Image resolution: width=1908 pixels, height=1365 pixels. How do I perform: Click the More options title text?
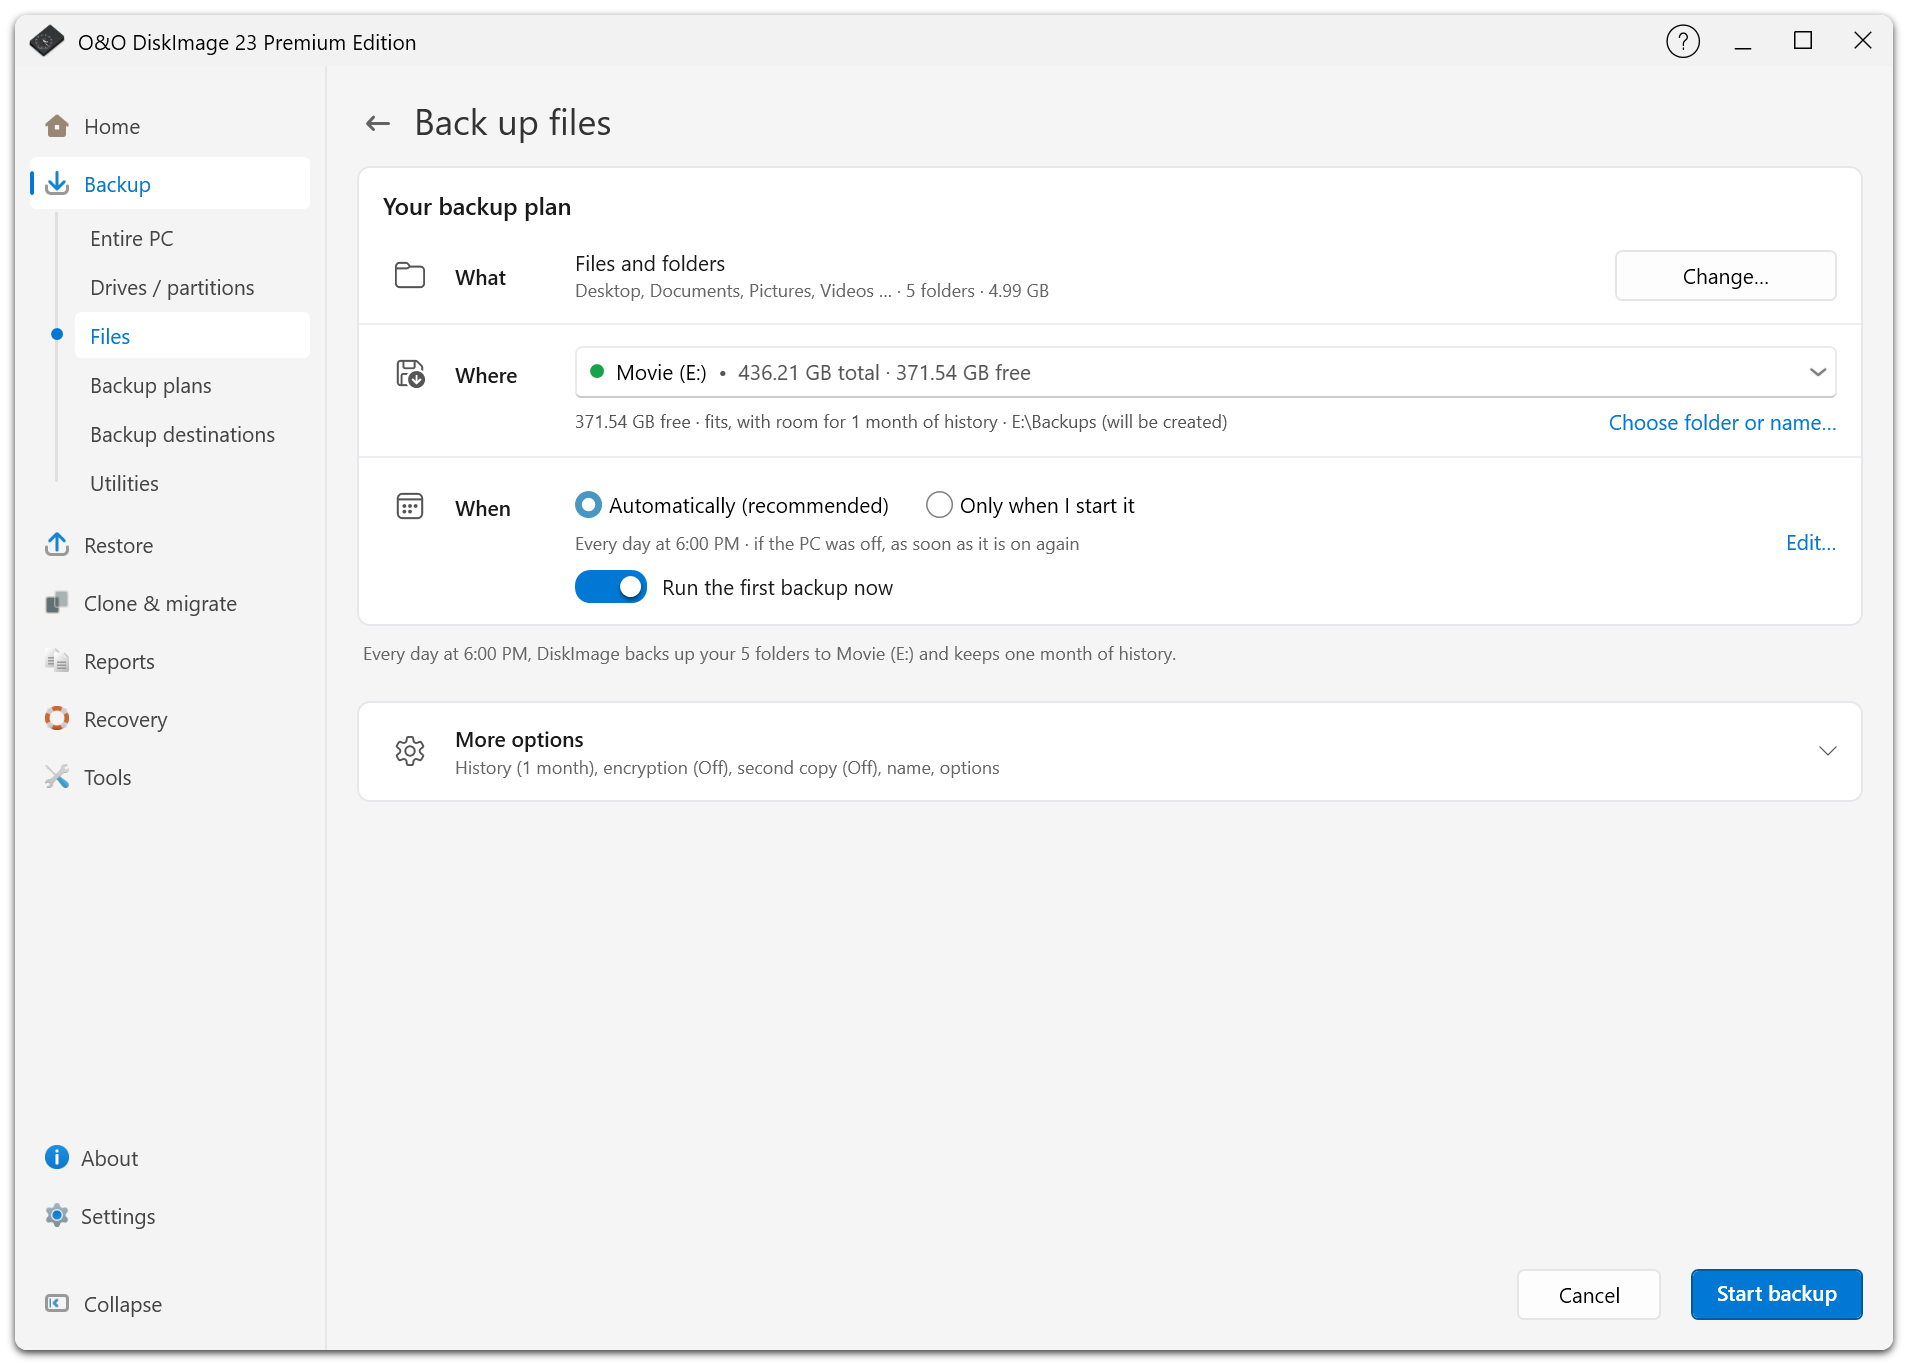(519, 739)
